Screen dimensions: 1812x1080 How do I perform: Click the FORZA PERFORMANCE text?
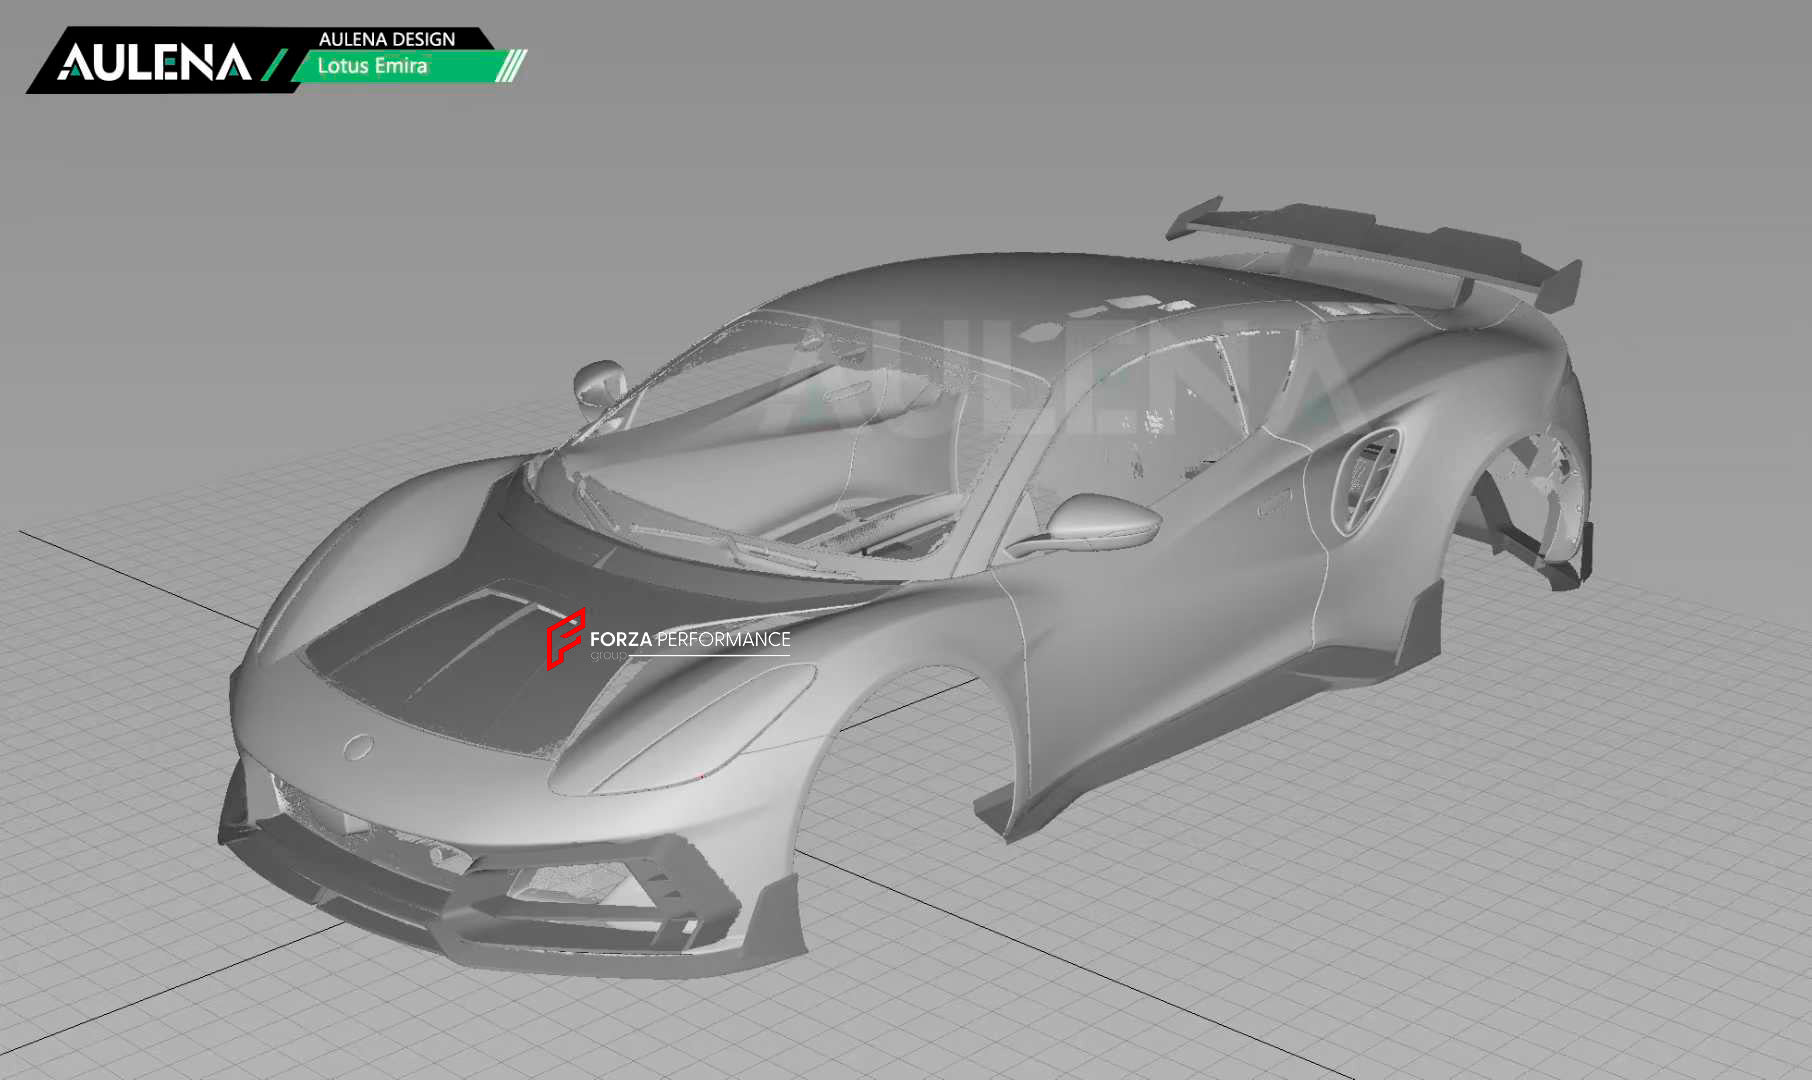pyautogui.click(x=689, y=640)
